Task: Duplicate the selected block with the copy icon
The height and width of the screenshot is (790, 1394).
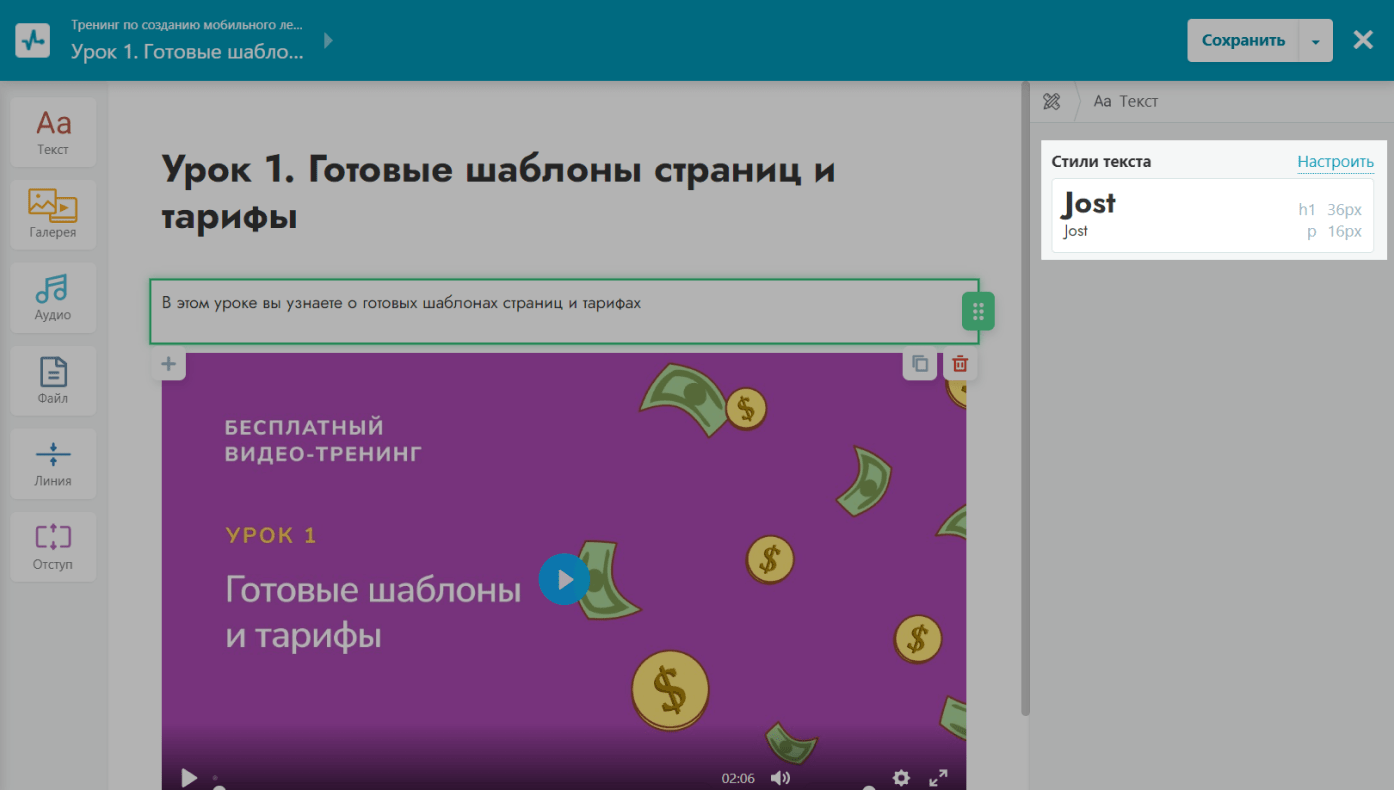Action: 920,364
